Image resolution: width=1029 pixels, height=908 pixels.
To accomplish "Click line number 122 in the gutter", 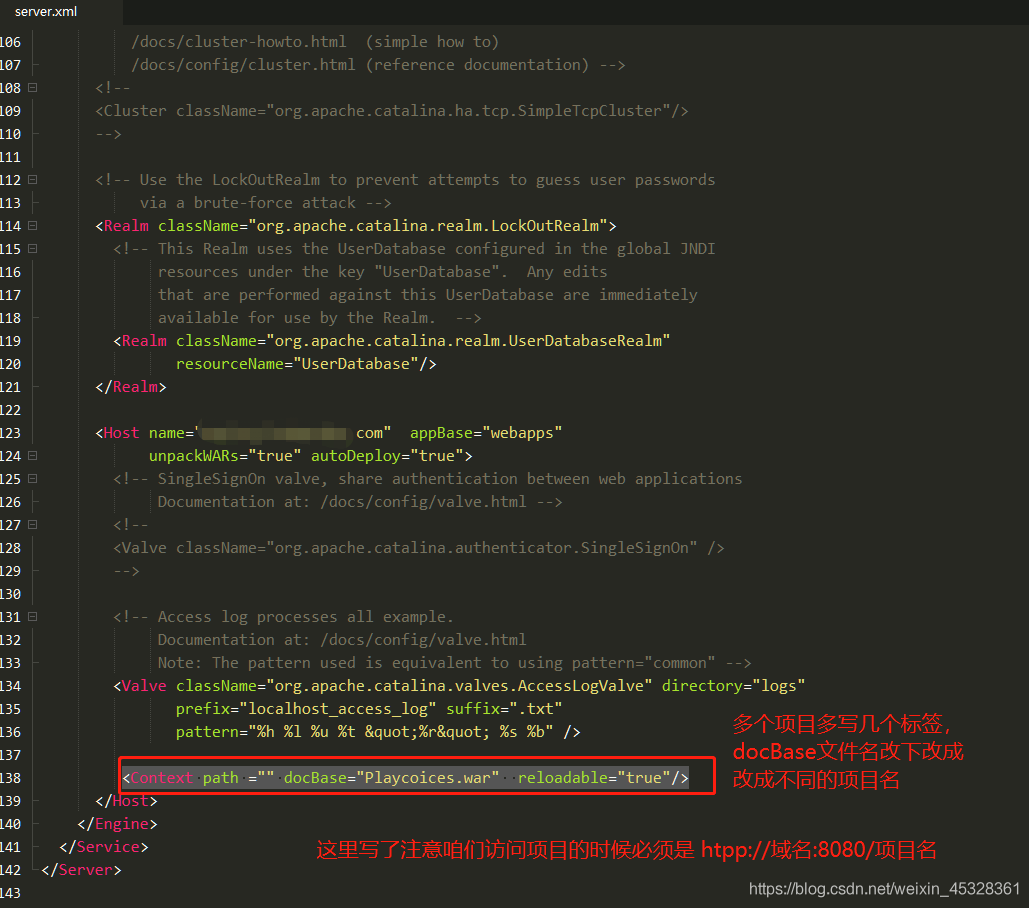I will 10,409.
